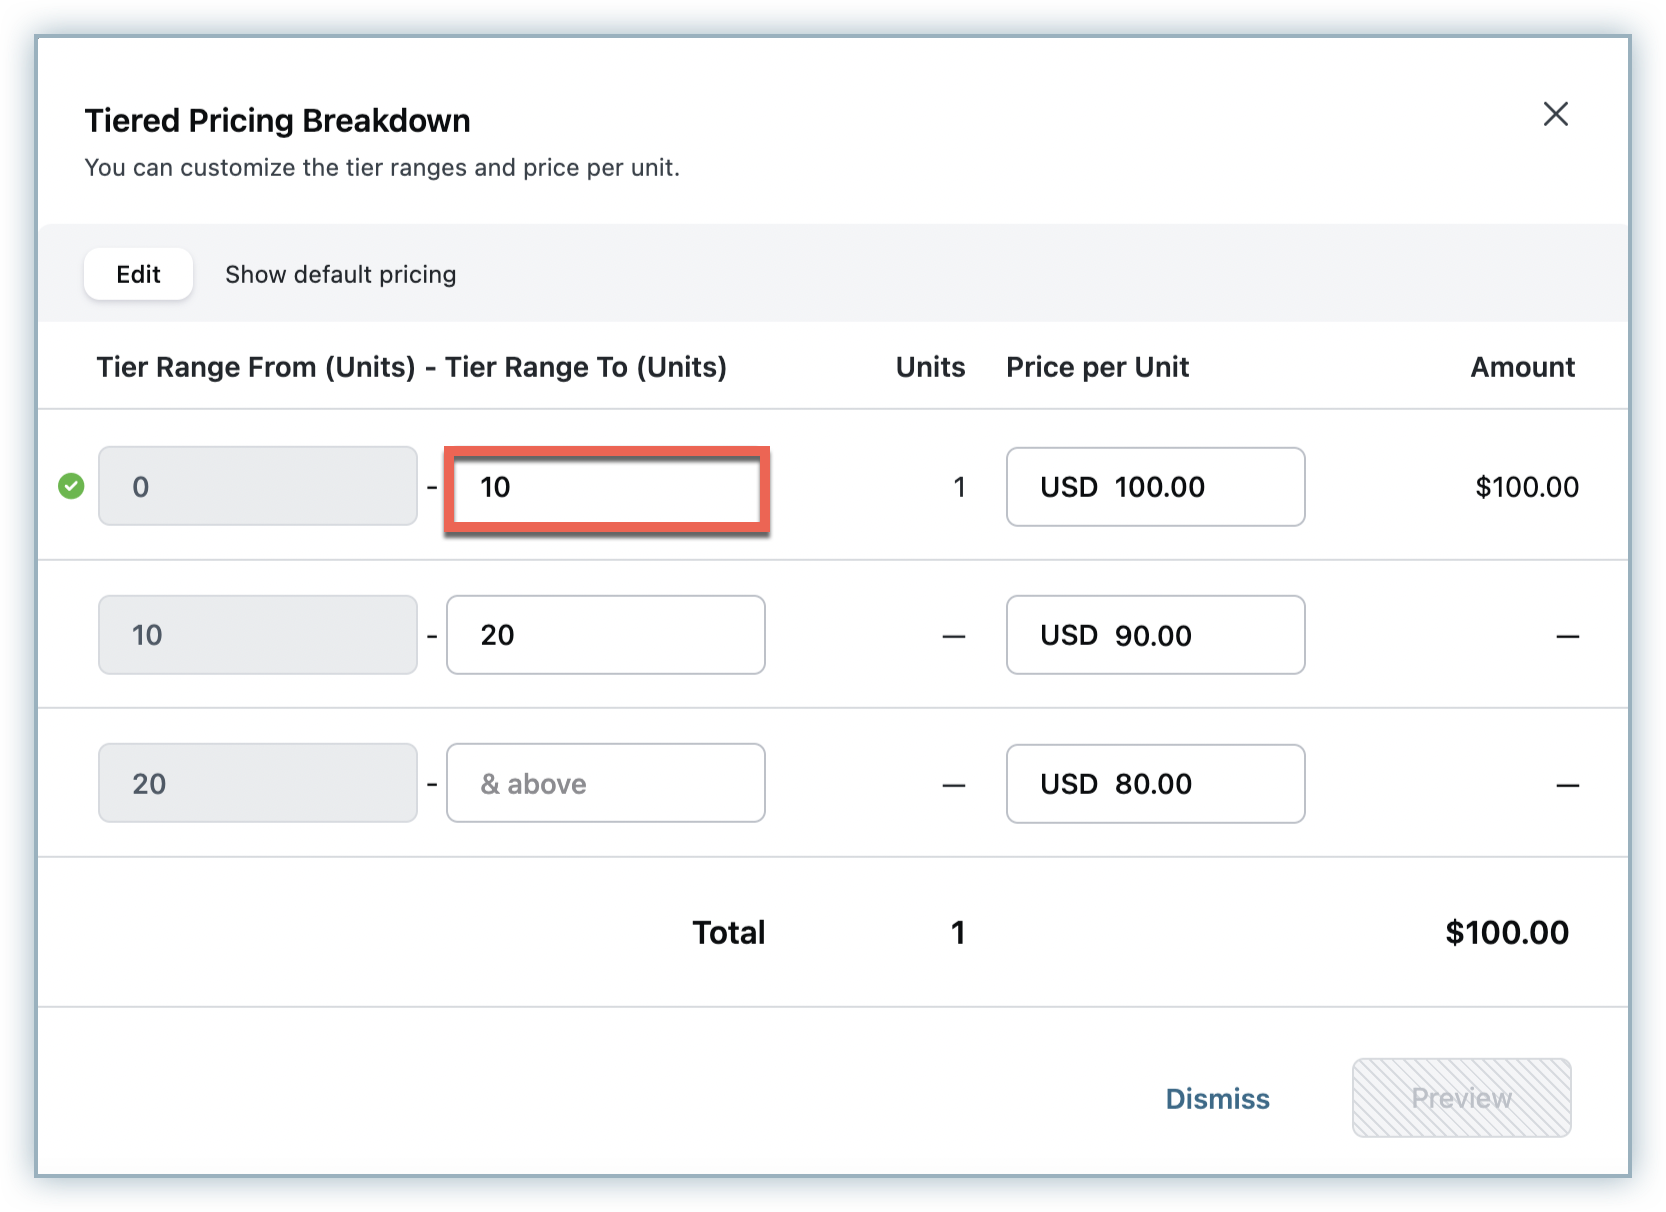Click the Preview button
The height and width of the screenshot is (1212, 1666).
(x=1461, y=1098)
